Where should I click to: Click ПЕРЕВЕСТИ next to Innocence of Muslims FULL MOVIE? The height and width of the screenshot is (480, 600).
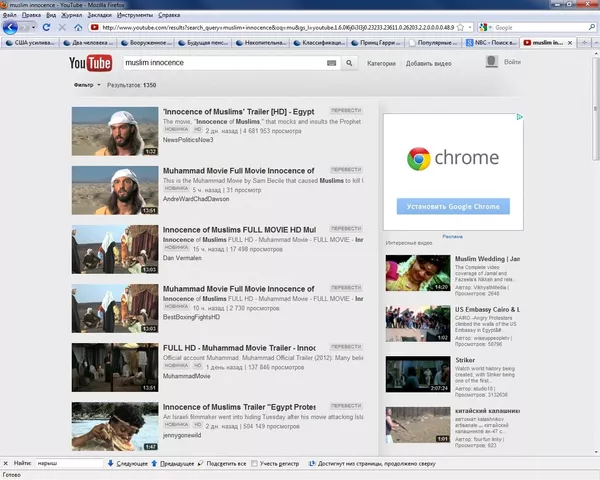(346, 229)
